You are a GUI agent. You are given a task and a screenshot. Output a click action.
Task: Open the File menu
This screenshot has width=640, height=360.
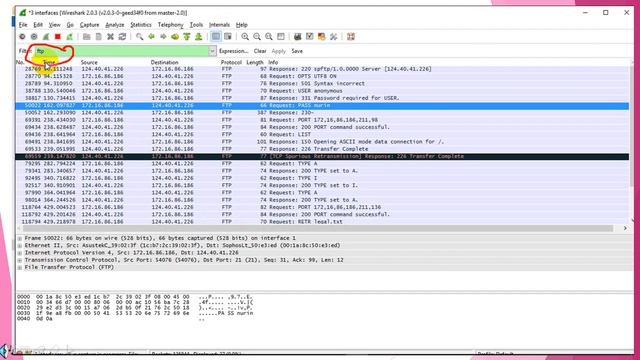pos(23,25)
